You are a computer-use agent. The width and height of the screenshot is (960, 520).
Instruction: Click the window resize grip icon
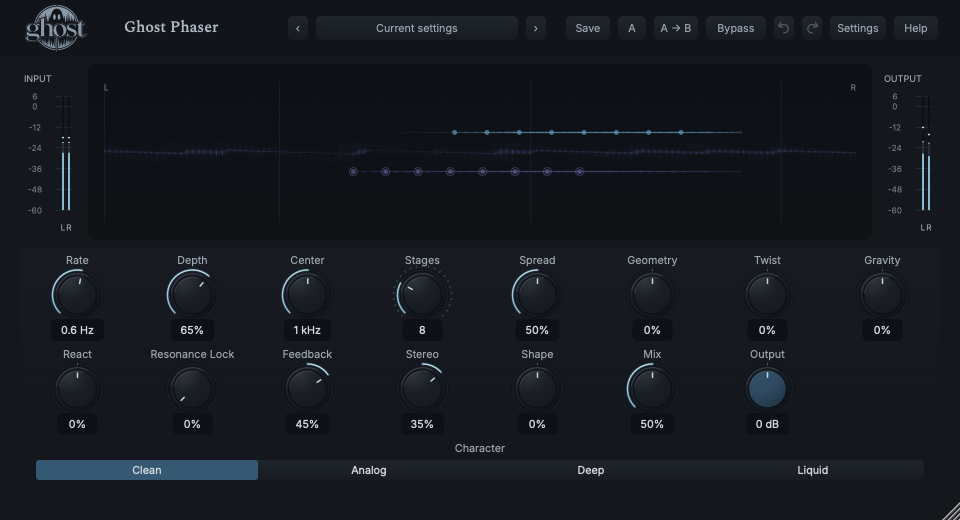coord(951,511)
